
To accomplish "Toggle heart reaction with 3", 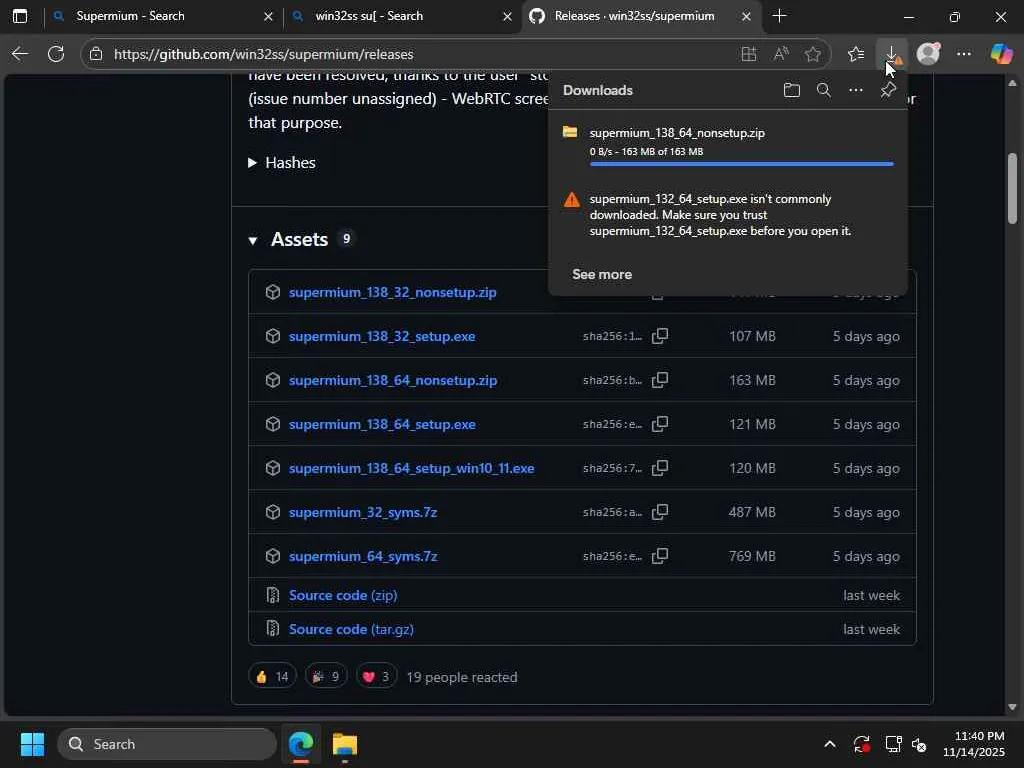I will tap(376, 677).
